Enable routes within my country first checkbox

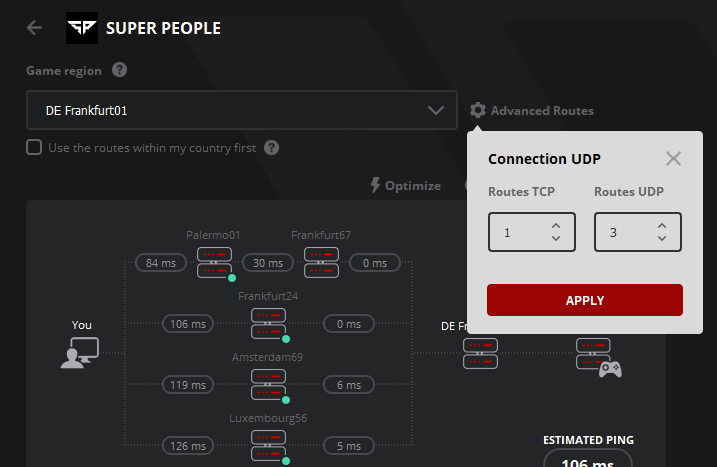tap(34, 147)
